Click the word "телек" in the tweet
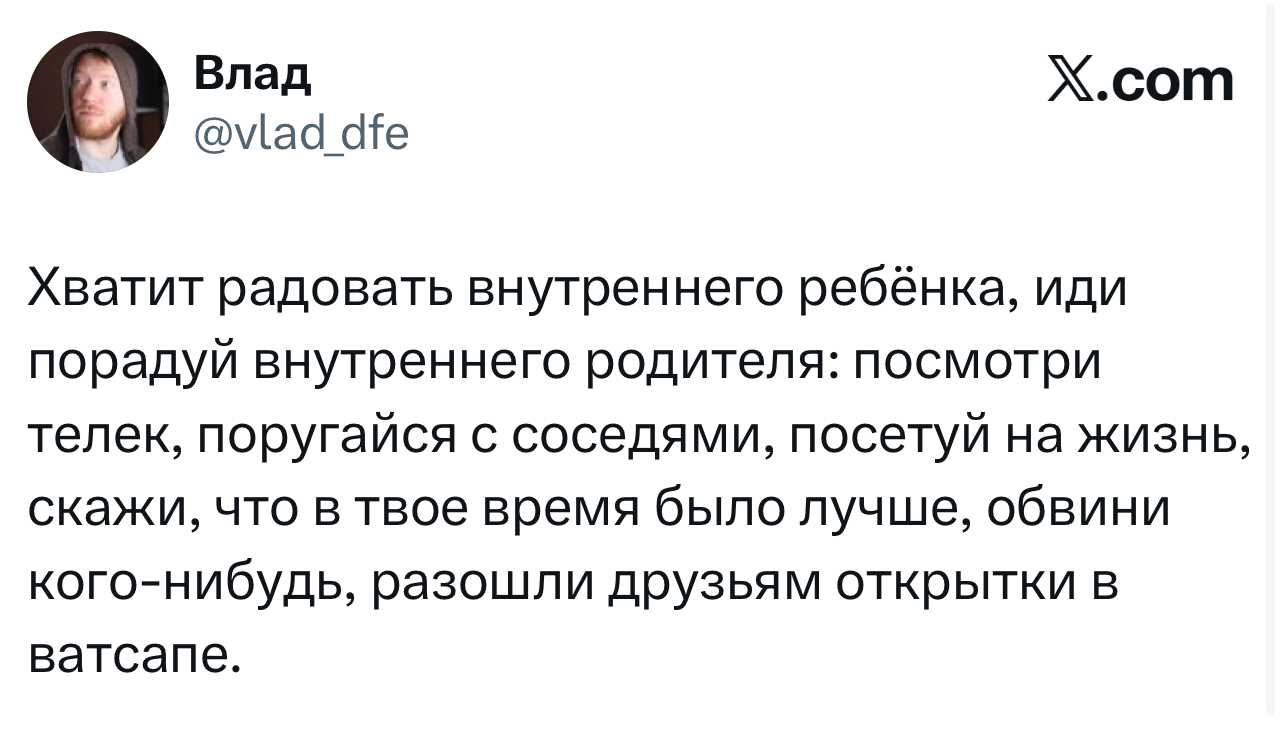Screen dimensions: 1284x729 (x=97, y=437)
